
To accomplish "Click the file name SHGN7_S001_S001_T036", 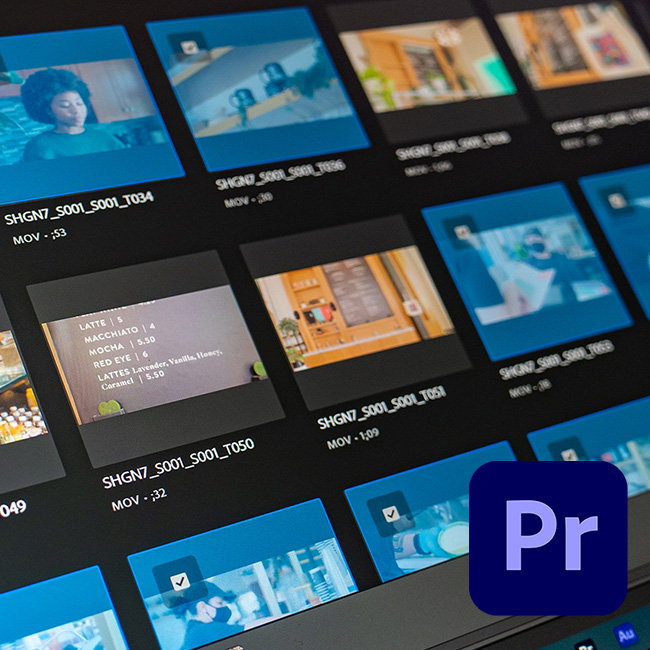I will click(x=281, y=174).
